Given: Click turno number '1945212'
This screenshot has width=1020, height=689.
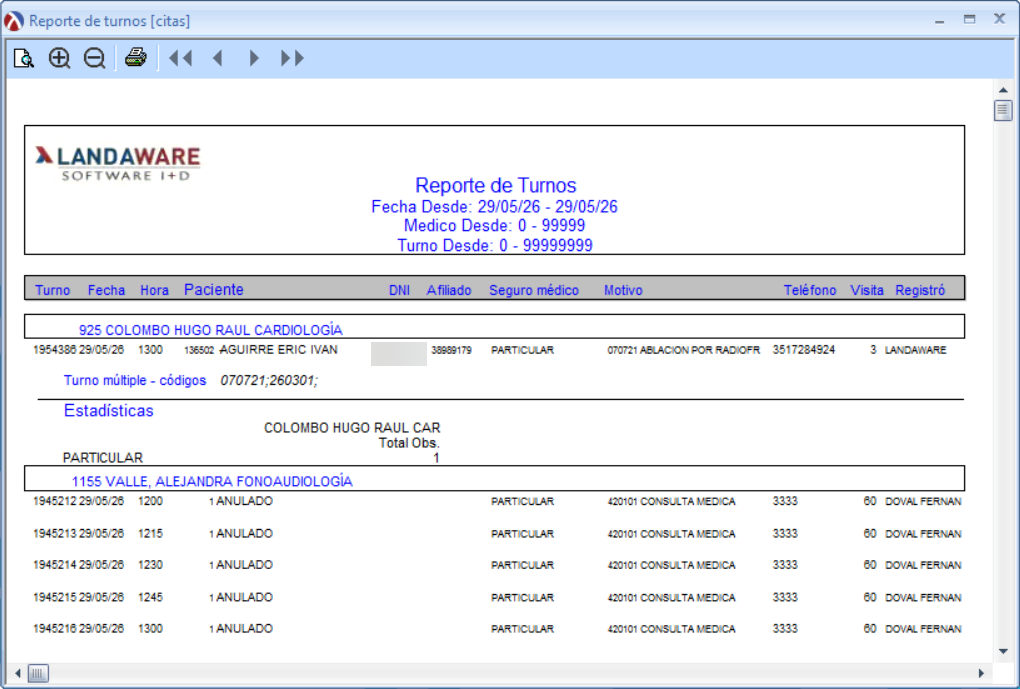Looking at the screenshot, I should (55, 502).
